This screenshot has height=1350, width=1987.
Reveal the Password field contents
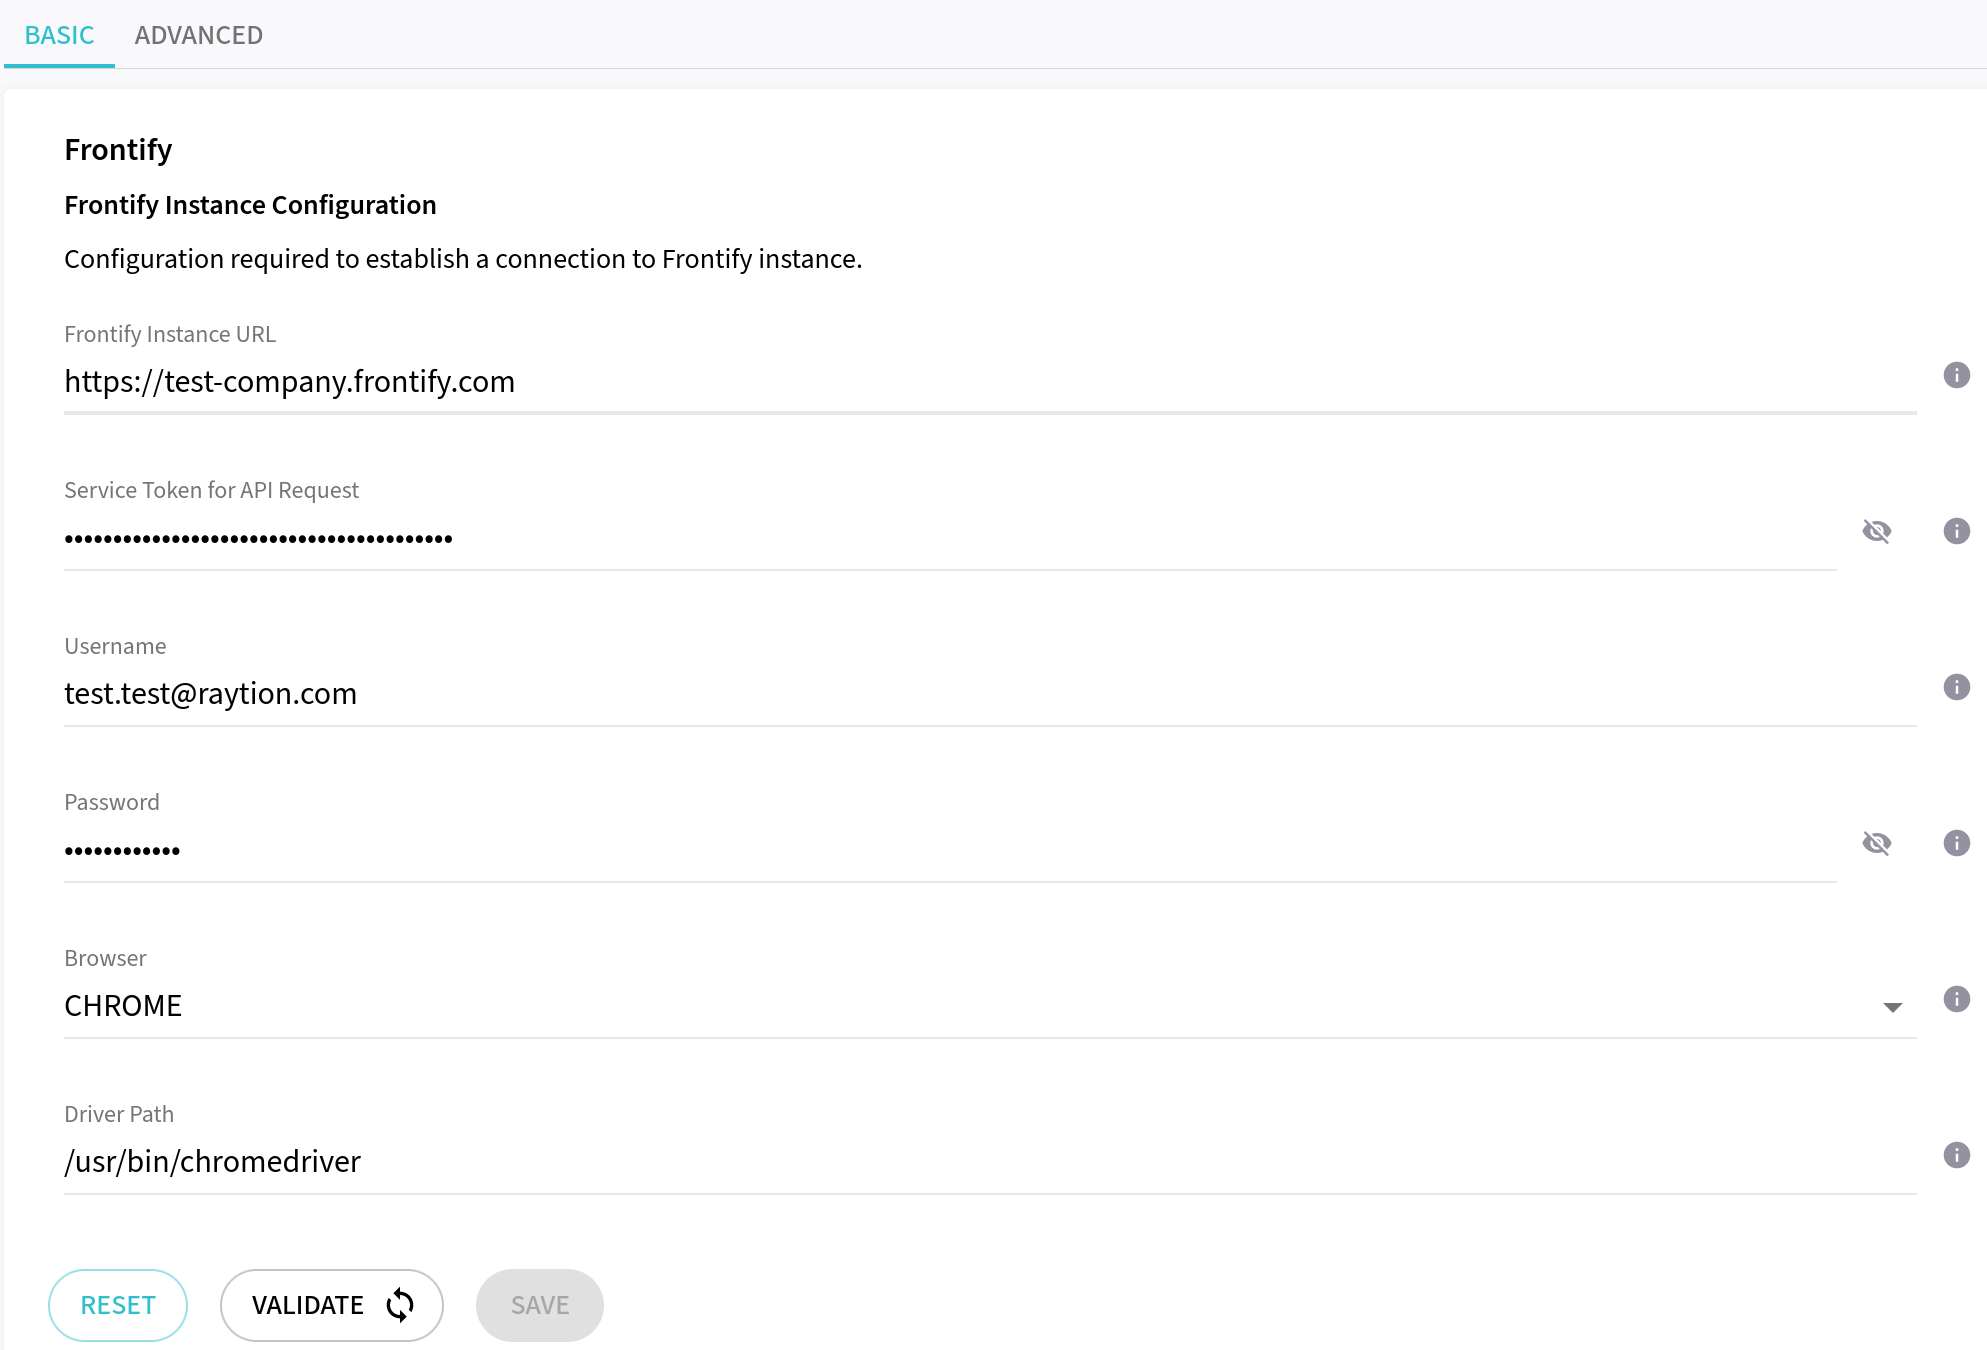pos(1878,843)
